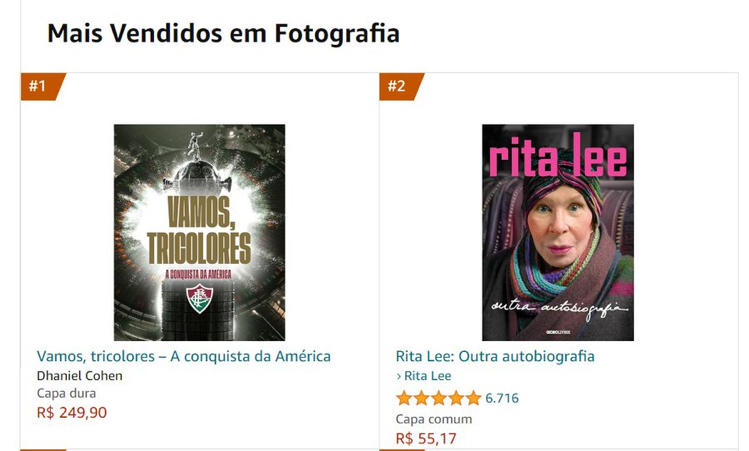This screenshot has width=749, height=451.
Task: Open the Rita Lee book cover image
Action: click(558, 233)
